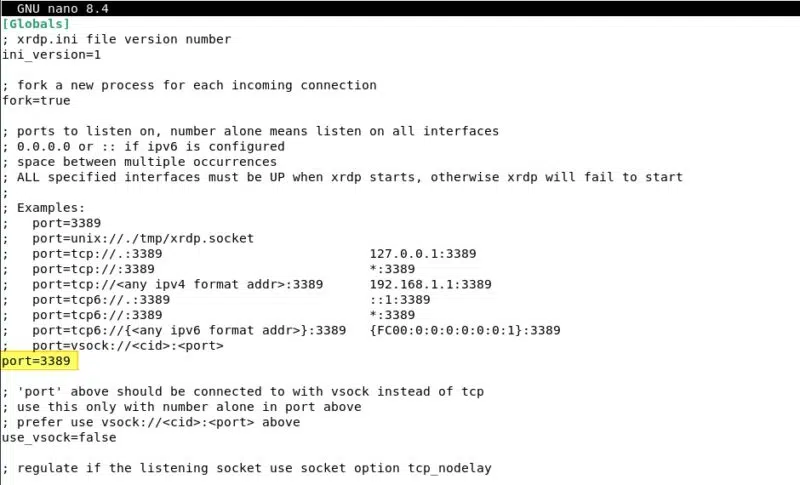
Task: Place cursor on the 192.168.1.1:3389 example
Action: [x=430, y=284]
